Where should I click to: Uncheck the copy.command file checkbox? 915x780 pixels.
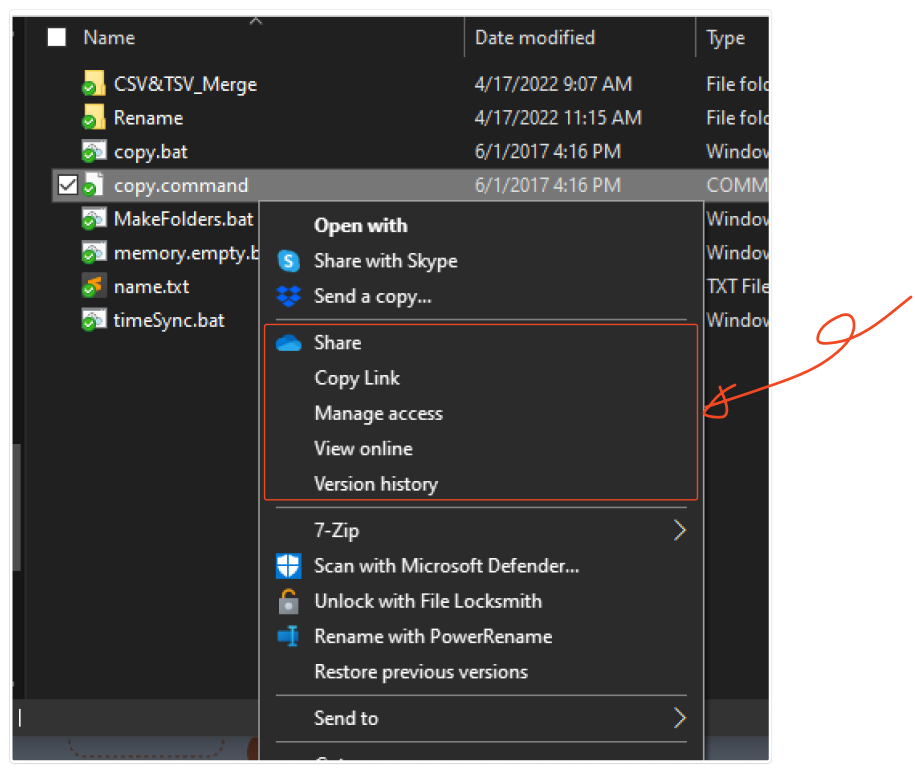pos(67,185)
